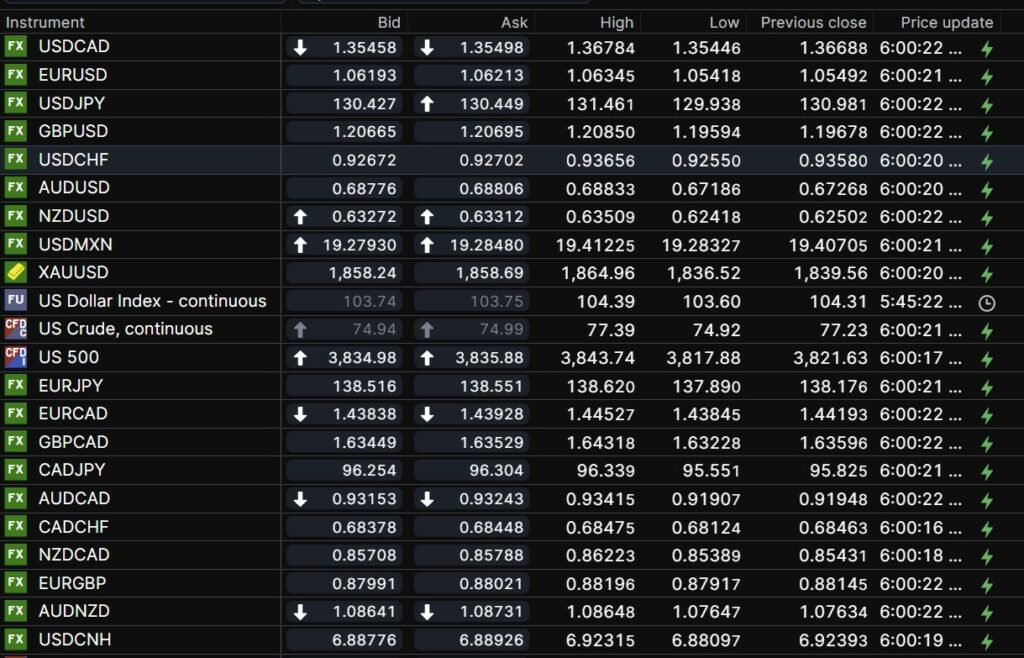Click the Price update column header
The width and height of the screenshot is (1024, 658).
946,22
